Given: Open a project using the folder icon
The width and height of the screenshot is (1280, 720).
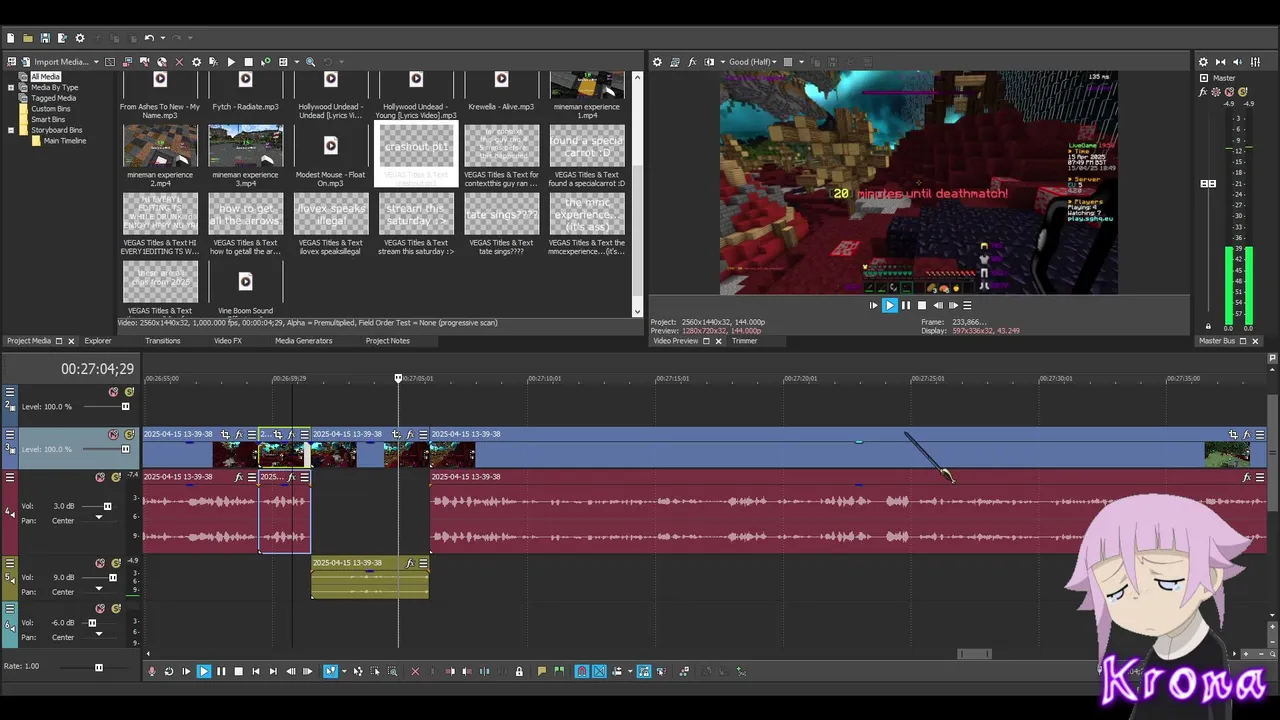Looking at the screenshot, I should pyautogui.click(x=28, y=38).
